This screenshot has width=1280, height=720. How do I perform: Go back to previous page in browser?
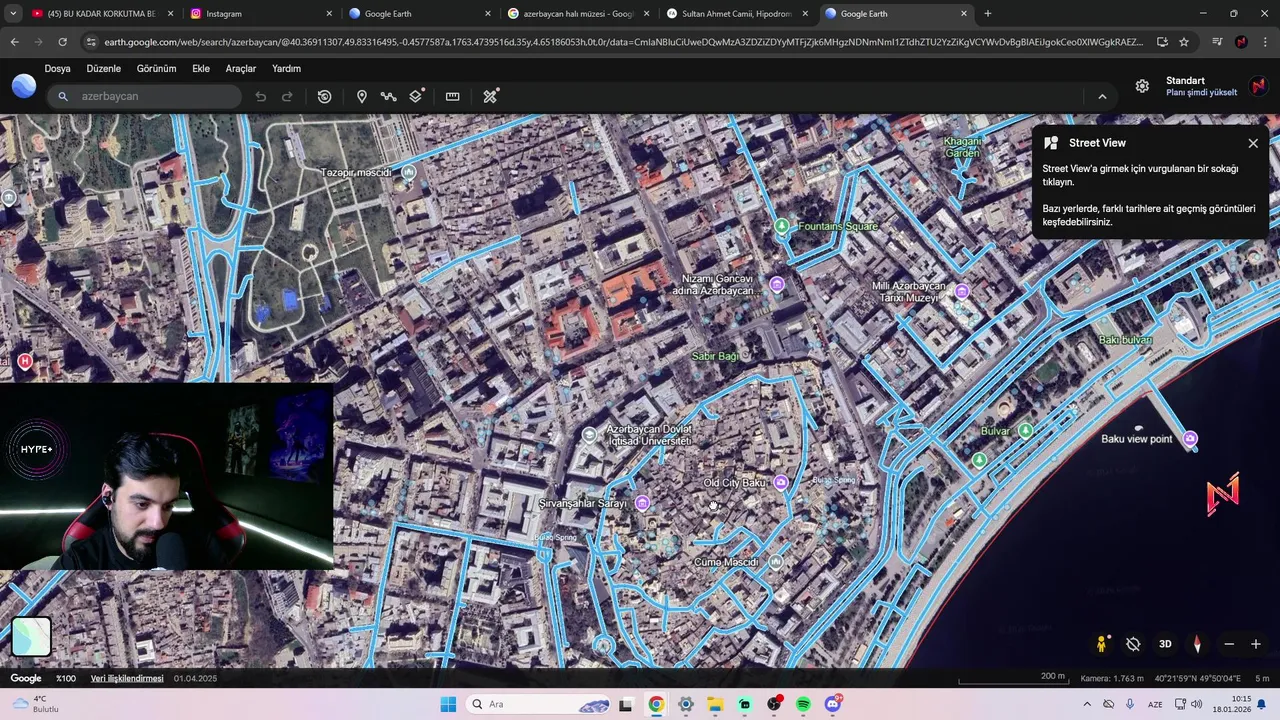14,42
